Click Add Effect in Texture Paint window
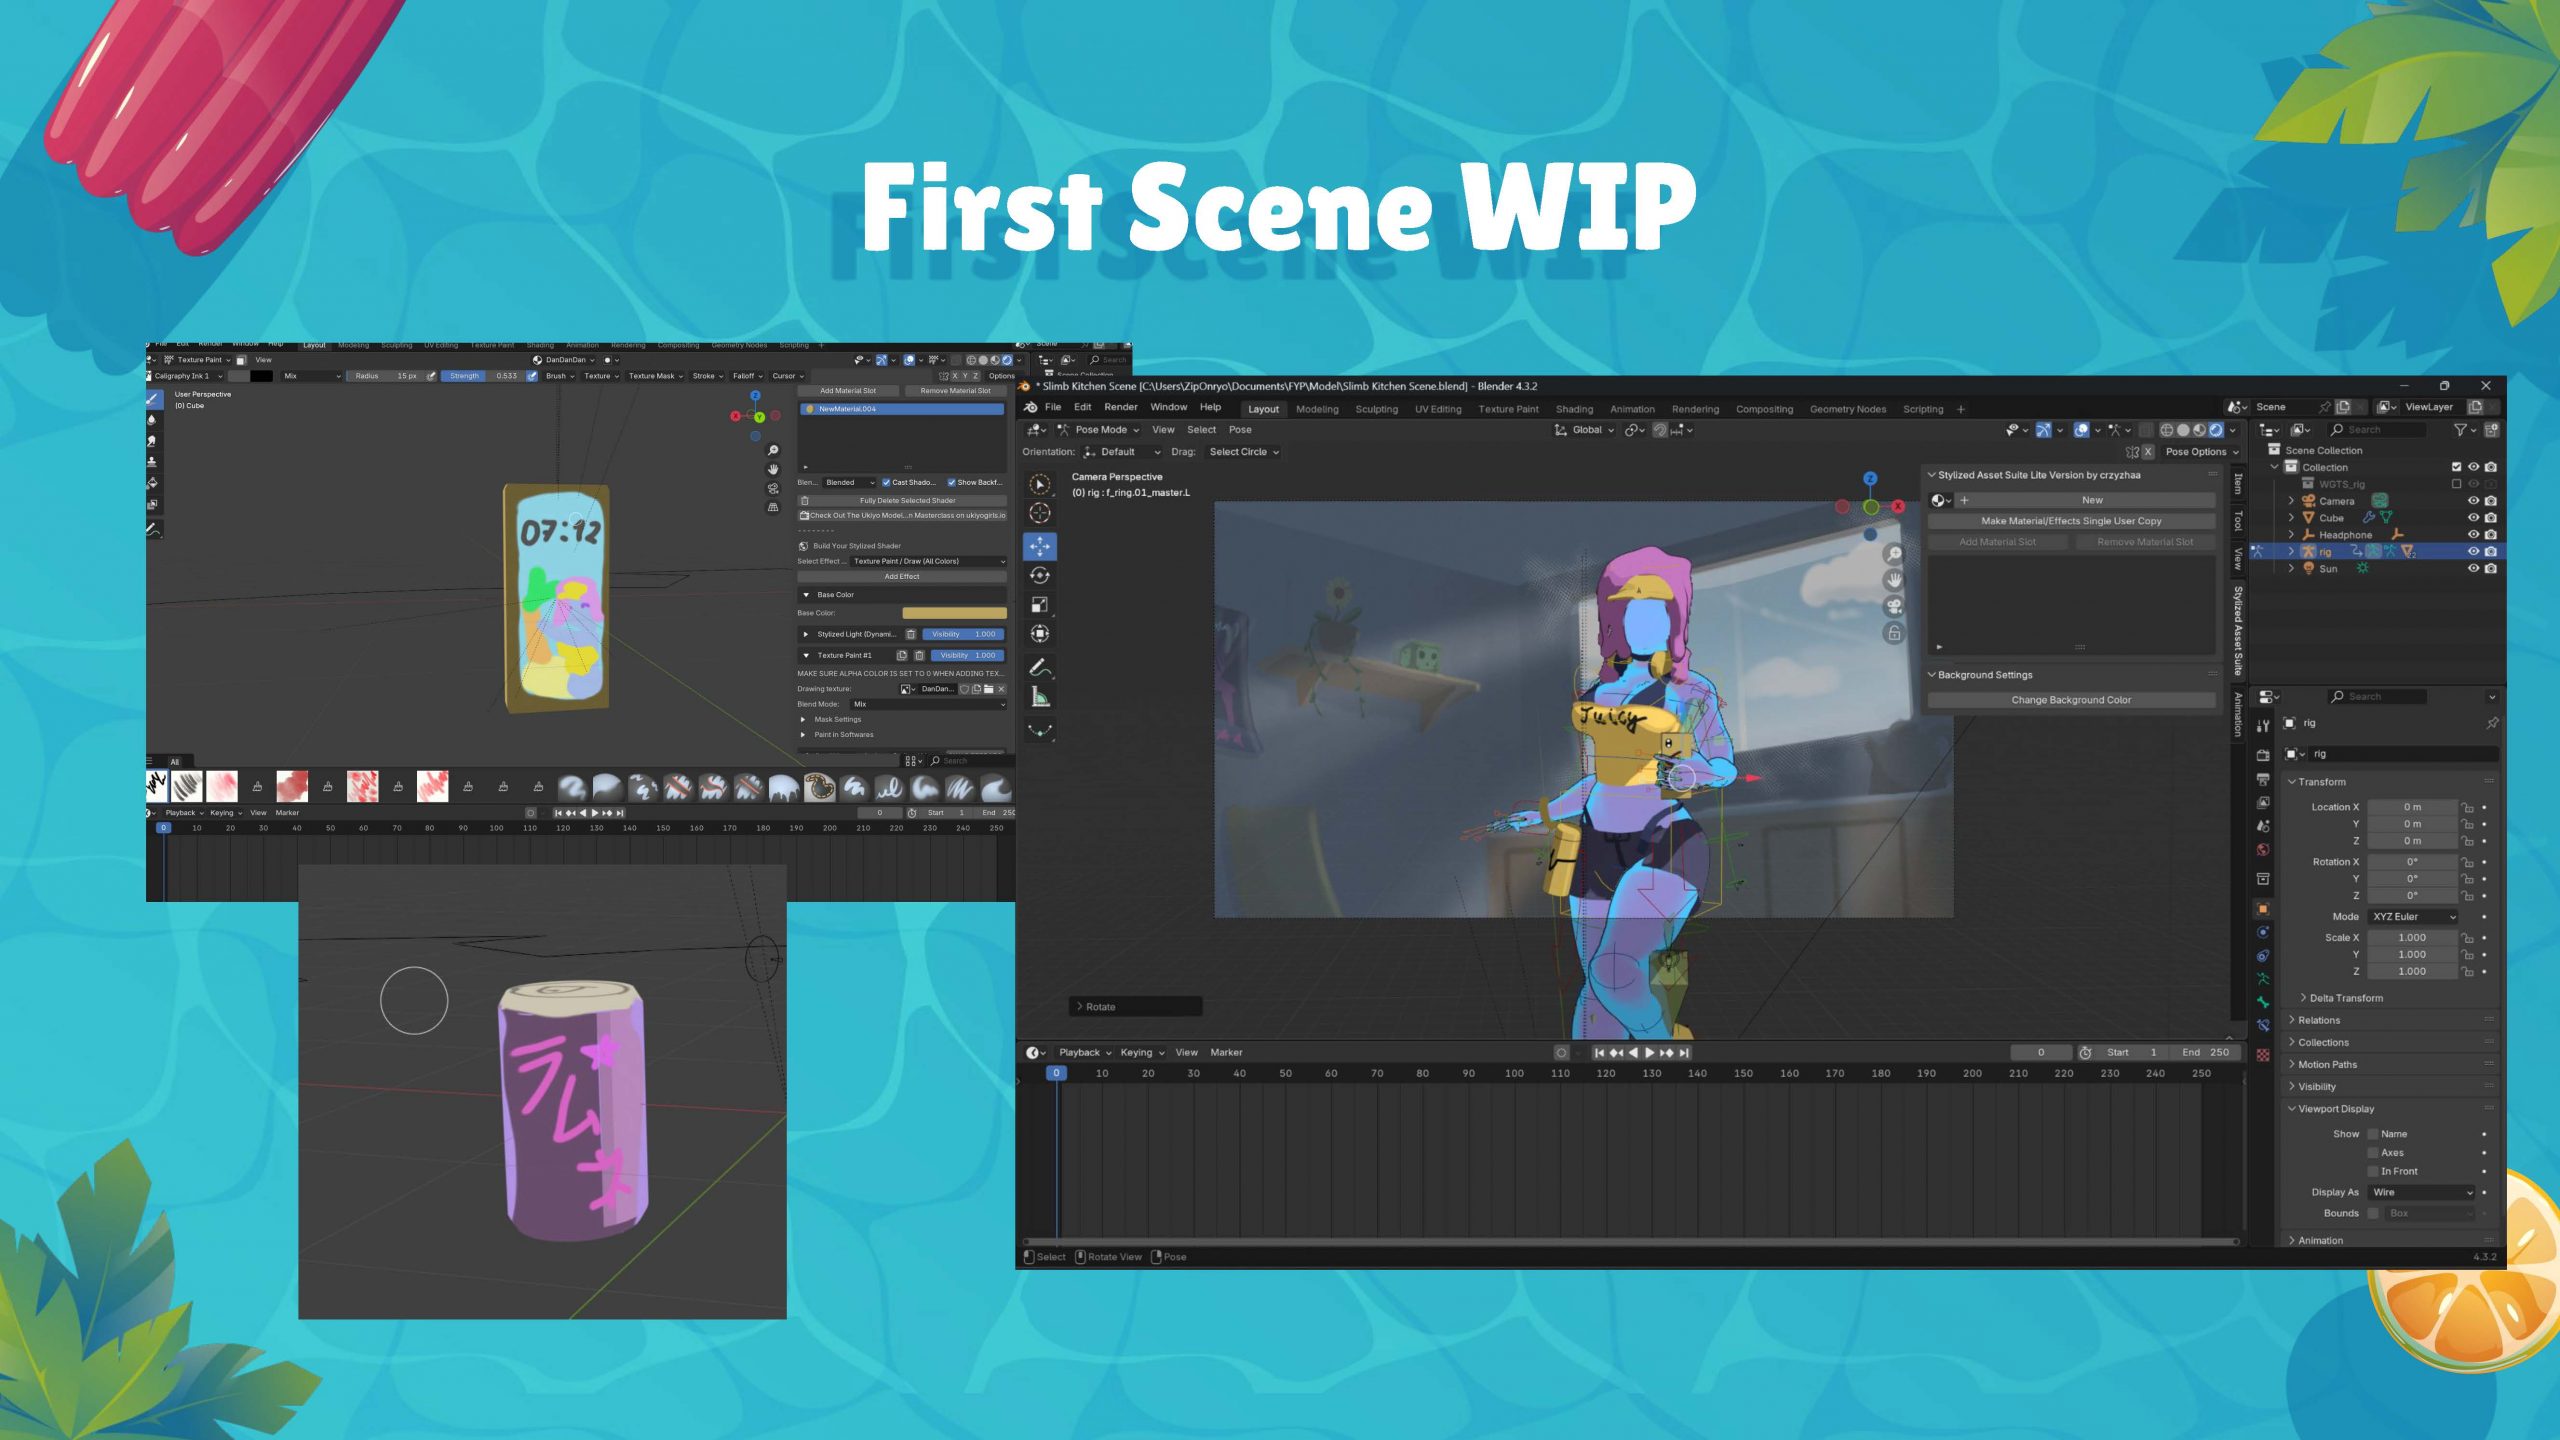Image resolution: width=2560 pixels, height=1440 pixels. 902,576
